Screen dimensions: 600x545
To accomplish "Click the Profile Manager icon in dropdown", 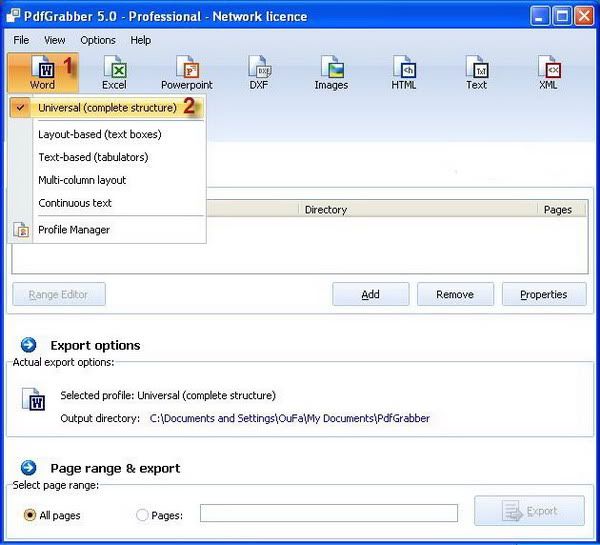I will (21, 230).
